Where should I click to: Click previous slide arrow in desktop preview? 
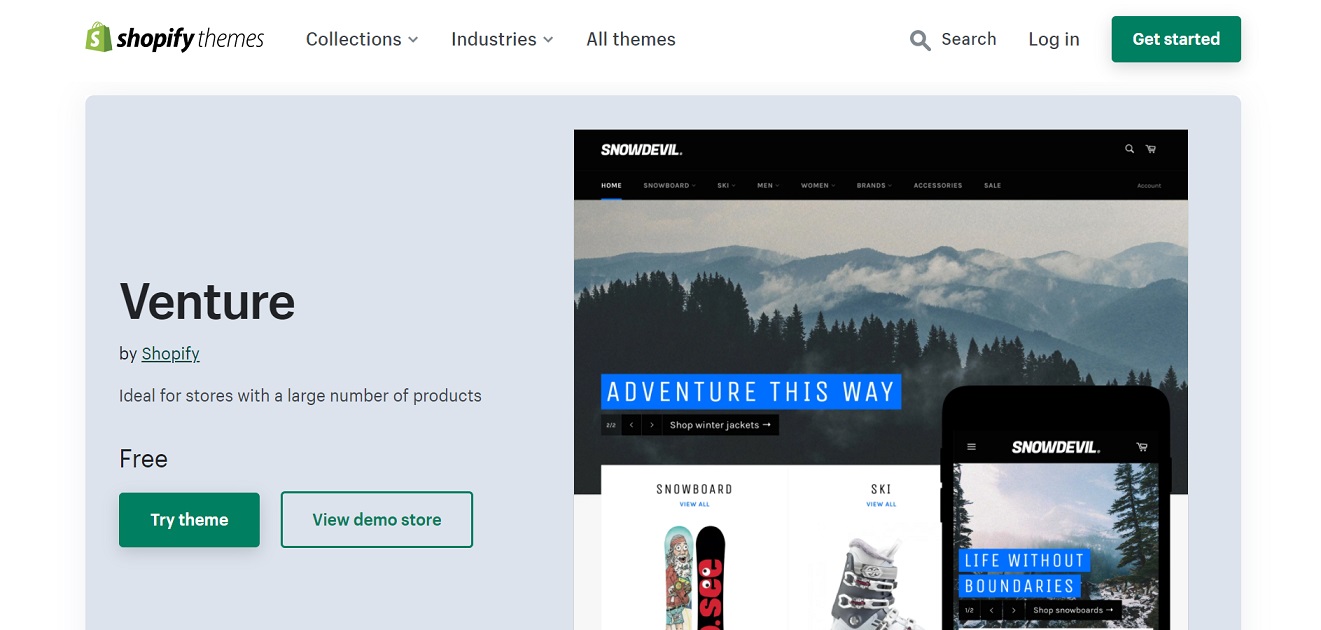click(632, 425)
